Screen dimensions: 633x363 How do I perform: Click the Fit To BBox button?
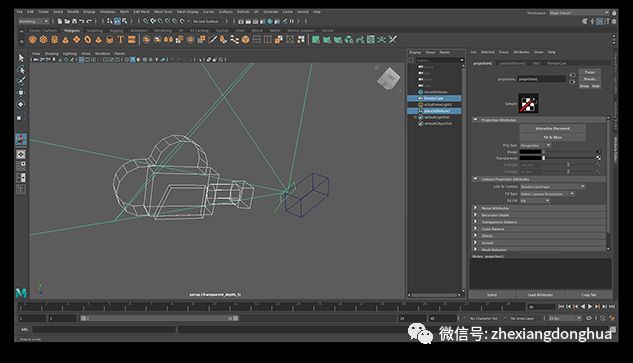tap(552, 137)
